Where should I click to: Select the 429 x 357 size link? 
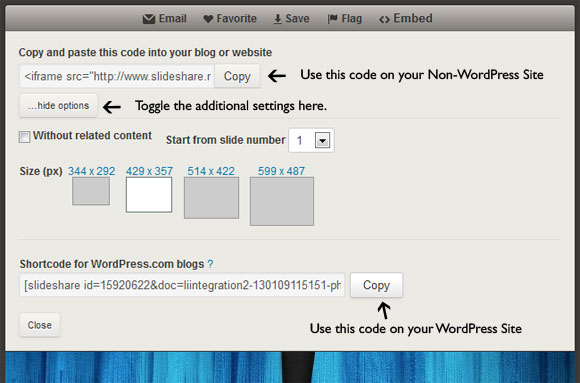149,171
